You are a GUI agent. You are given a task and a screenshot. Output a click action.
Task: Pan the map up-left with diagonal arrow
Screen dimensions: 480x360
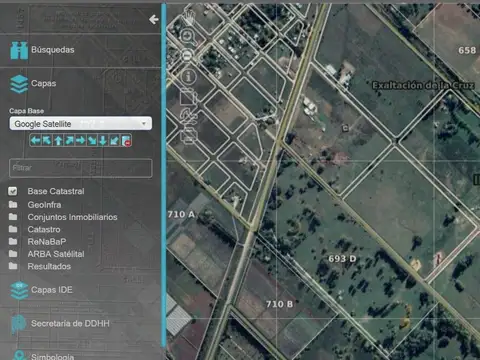47,140
